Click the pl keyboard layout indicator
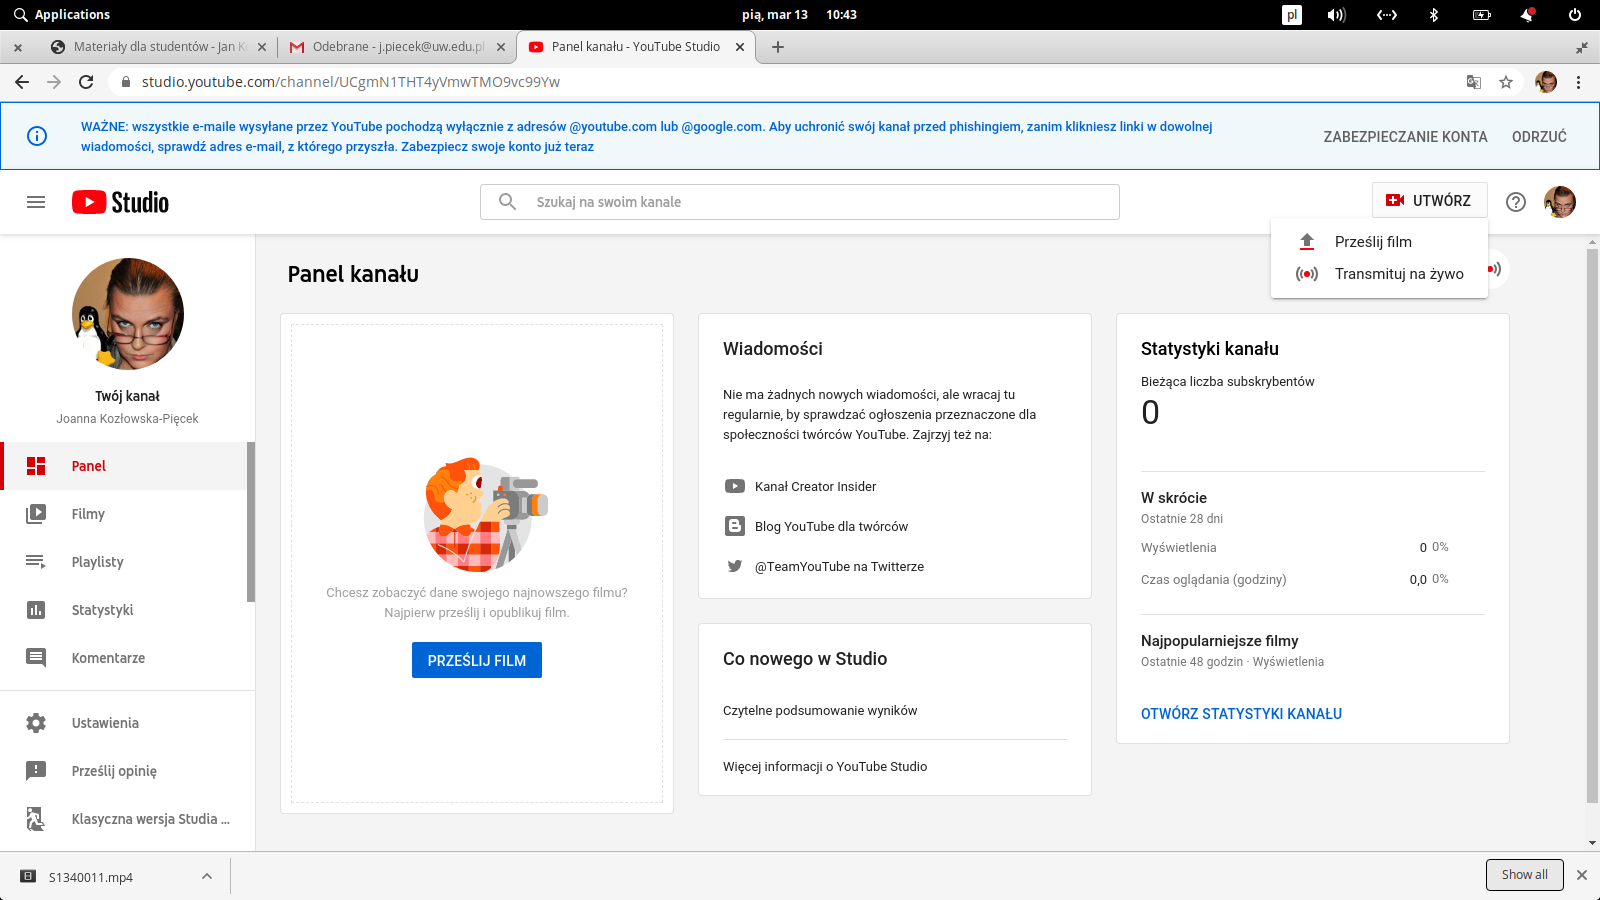 [x=1292, y=15]
